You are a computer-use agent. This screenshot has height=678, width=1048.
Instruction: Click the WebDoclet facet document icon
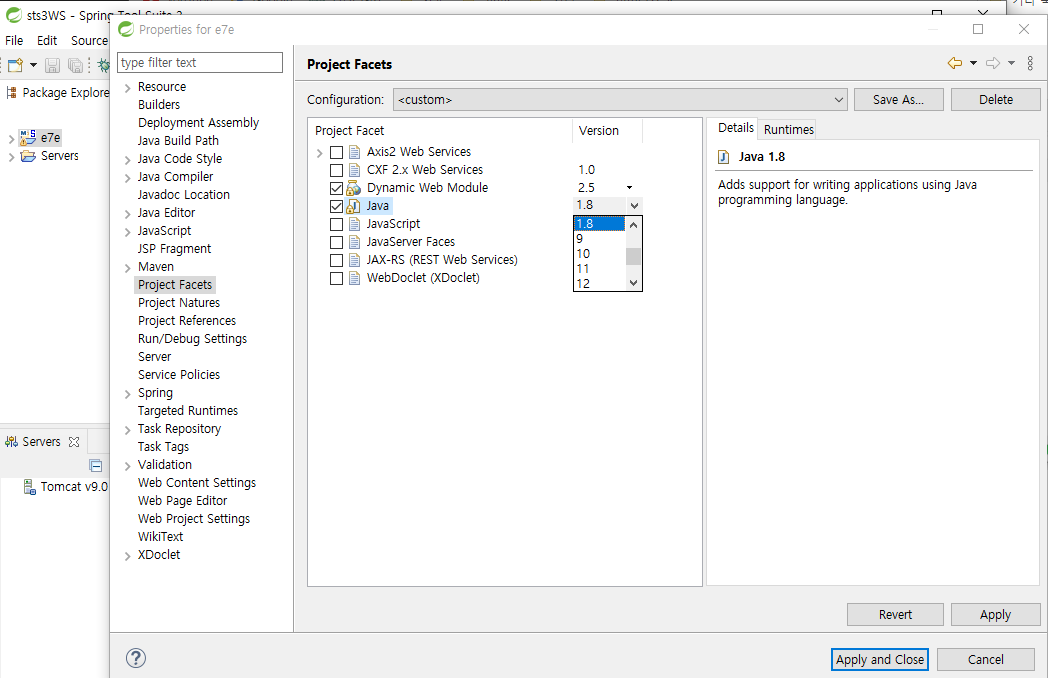pos(354,278)
